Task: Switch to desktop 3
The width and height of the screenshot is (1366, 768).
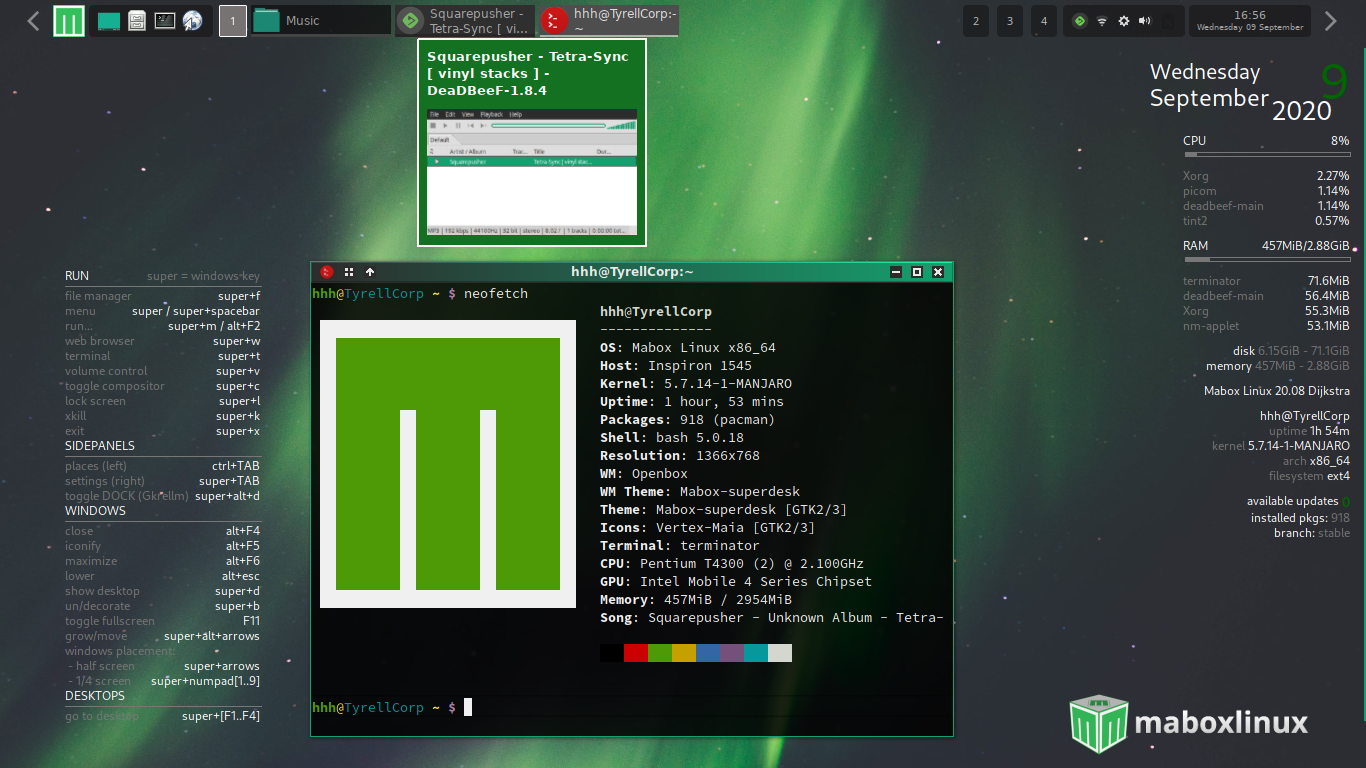Action: click(x=1010, y=20)
